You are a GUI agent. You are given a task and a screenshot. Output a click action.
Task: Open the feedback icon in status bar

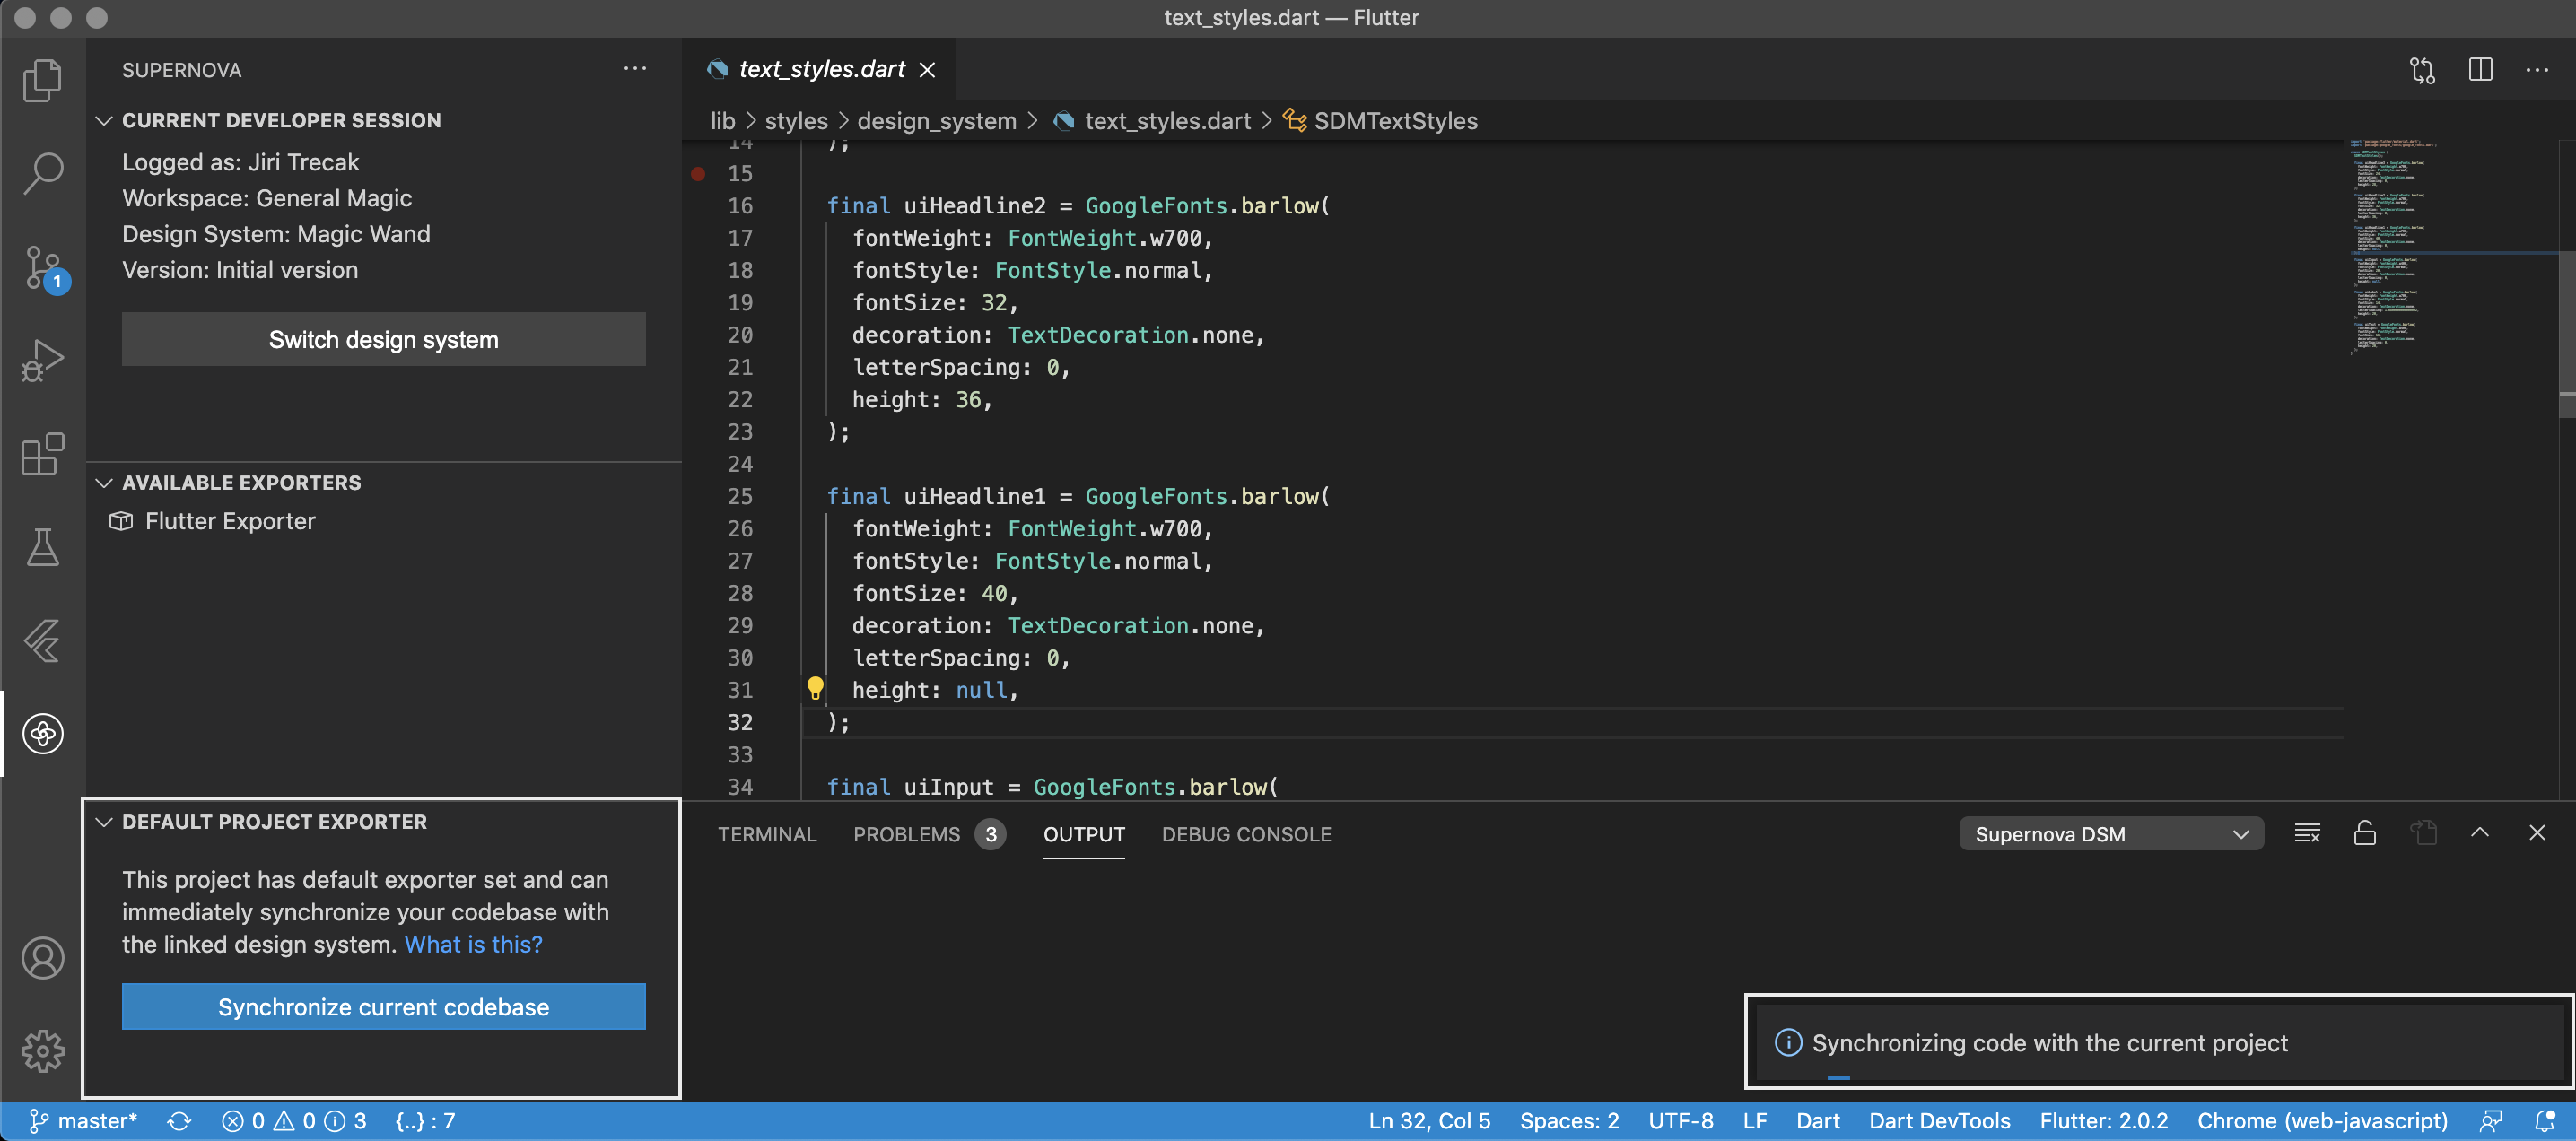click(x=2490, y=1121)
